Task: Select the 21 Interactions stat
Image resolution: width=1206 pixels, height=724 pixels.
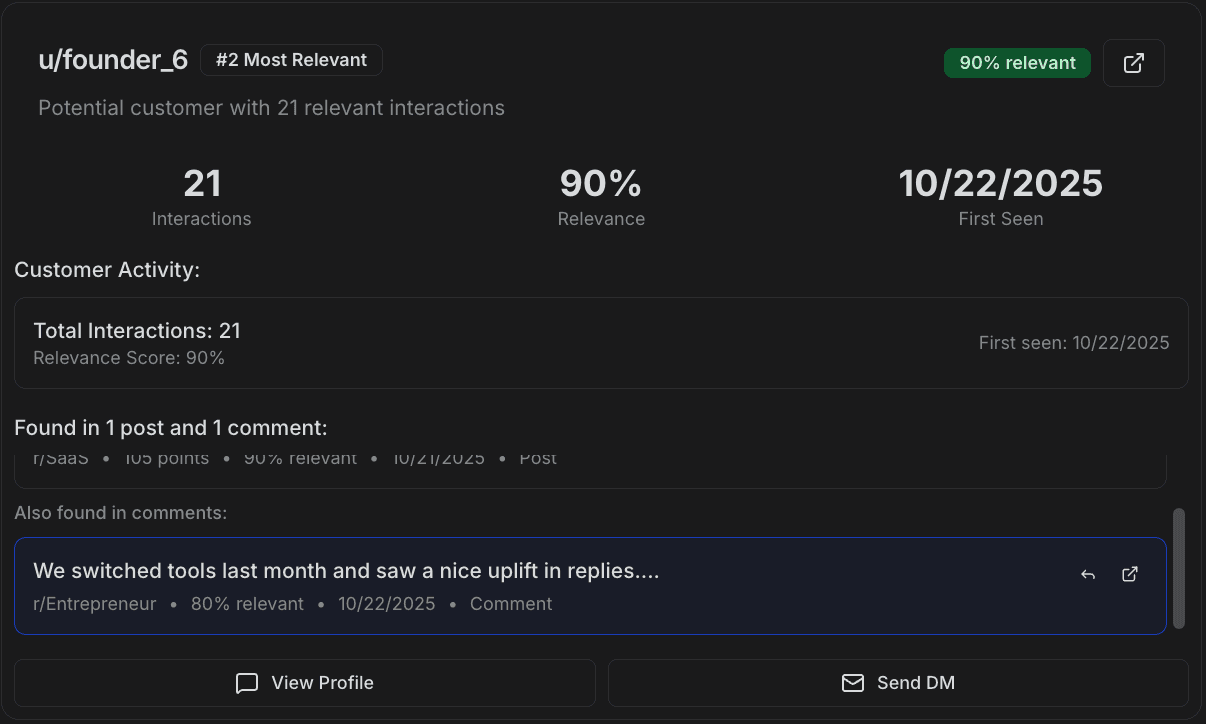Action: click(201, 197)
